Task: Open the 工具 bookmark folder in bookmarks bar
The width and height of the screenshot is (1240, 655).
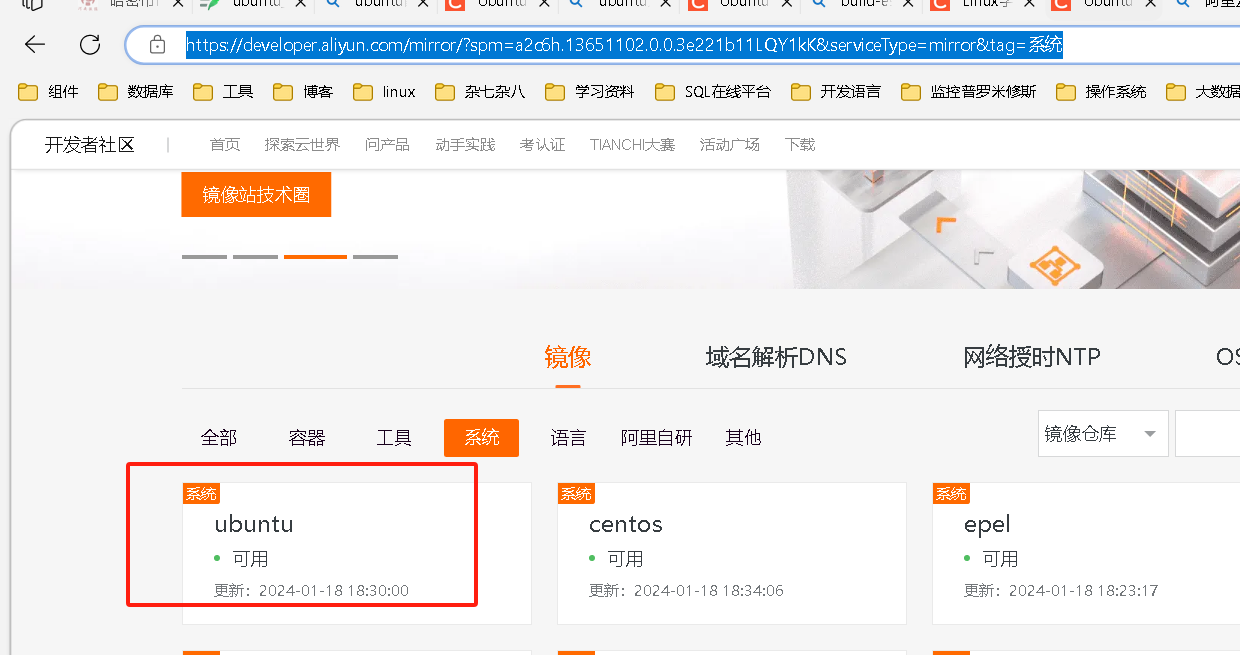Action: (224, 92)
